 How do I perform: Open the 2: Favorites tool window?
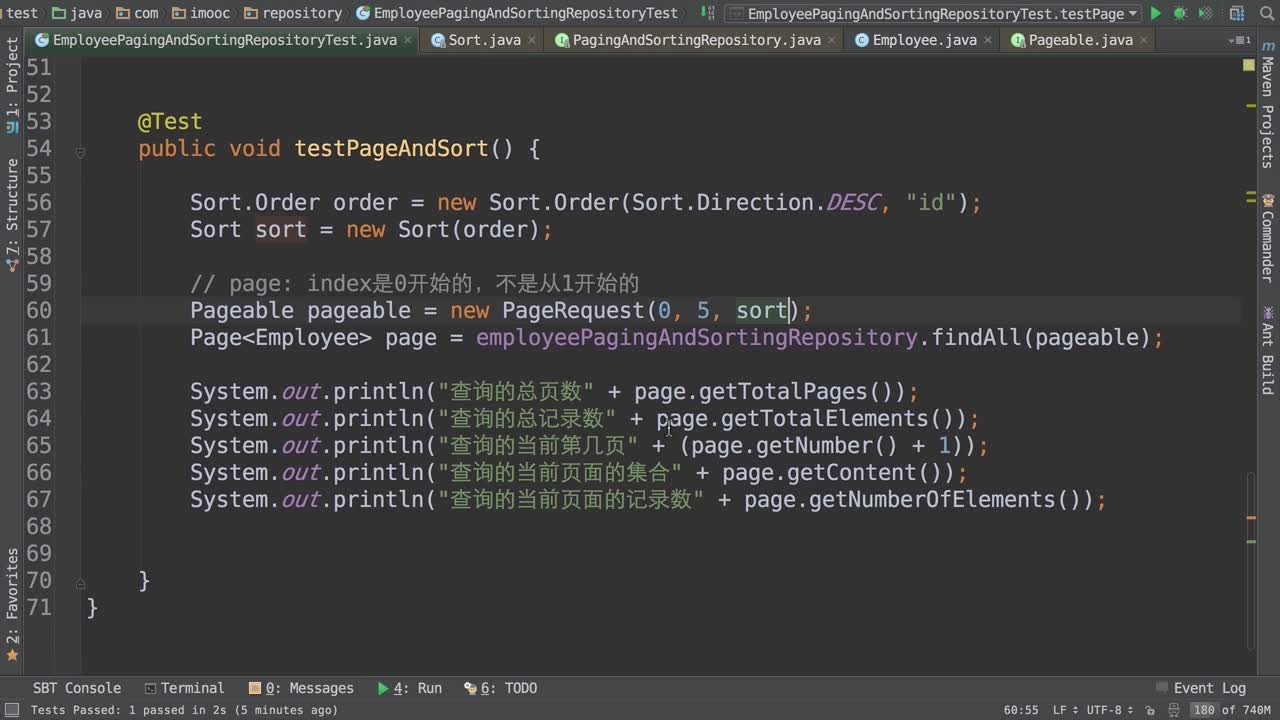(x=12, y=603)
